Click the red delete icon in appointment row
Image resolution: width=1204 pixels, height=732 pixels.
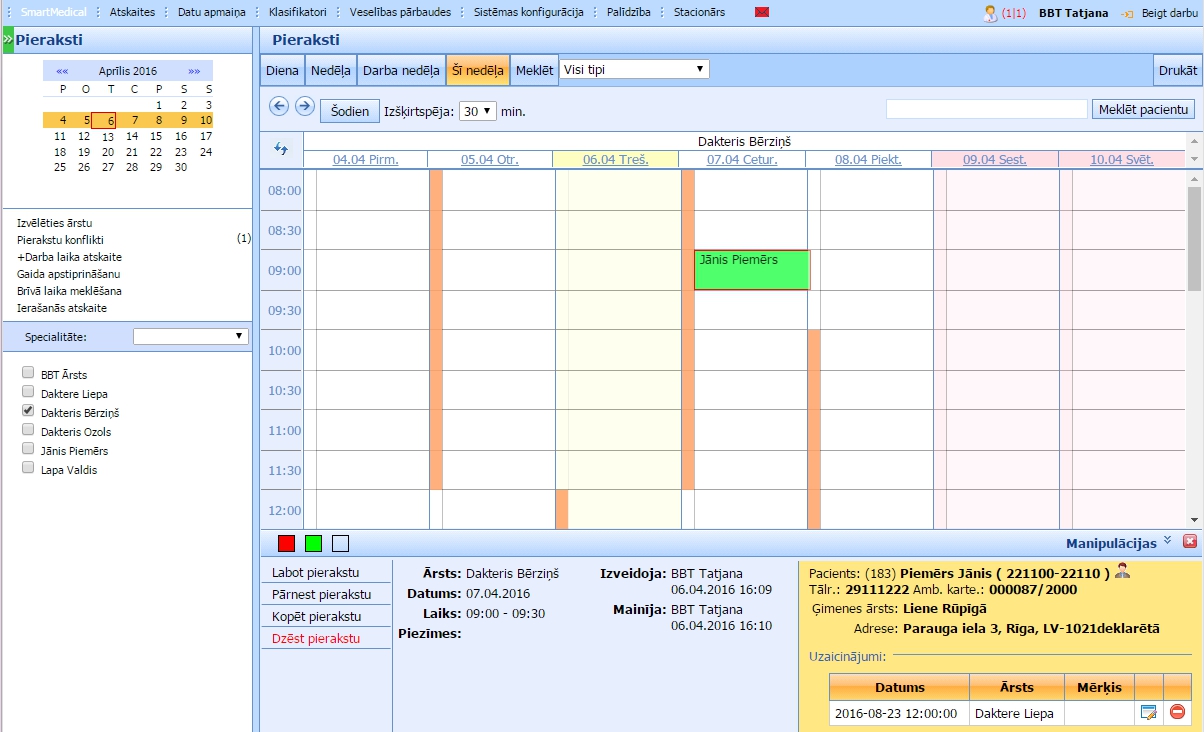(1177, 713)
